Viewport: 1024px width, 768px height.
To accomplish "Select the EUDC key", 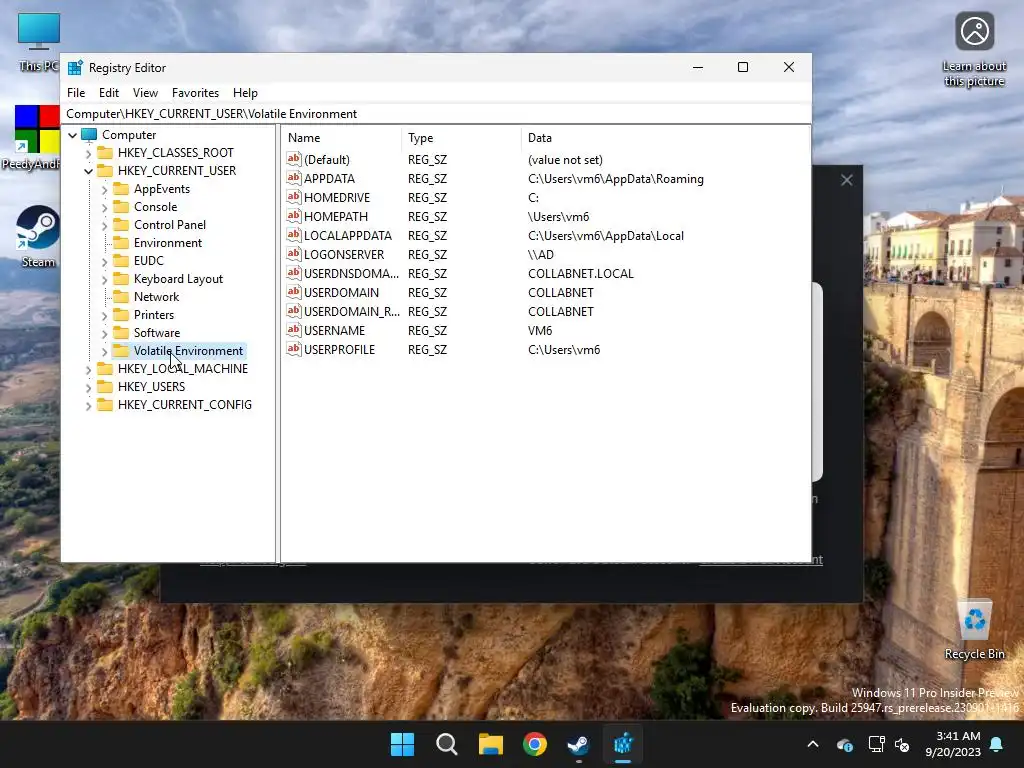I will 149,261.
